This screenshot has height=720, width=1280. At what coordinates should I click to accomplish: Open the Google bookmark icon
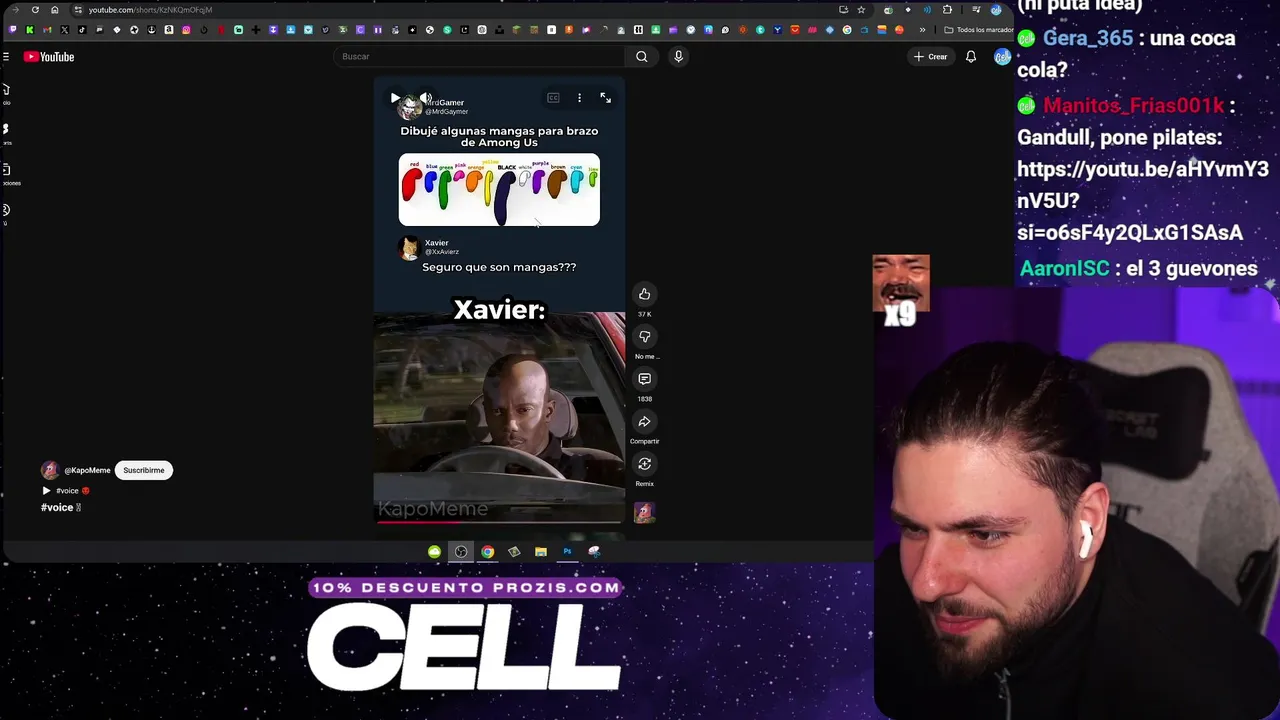coord(847,30)
